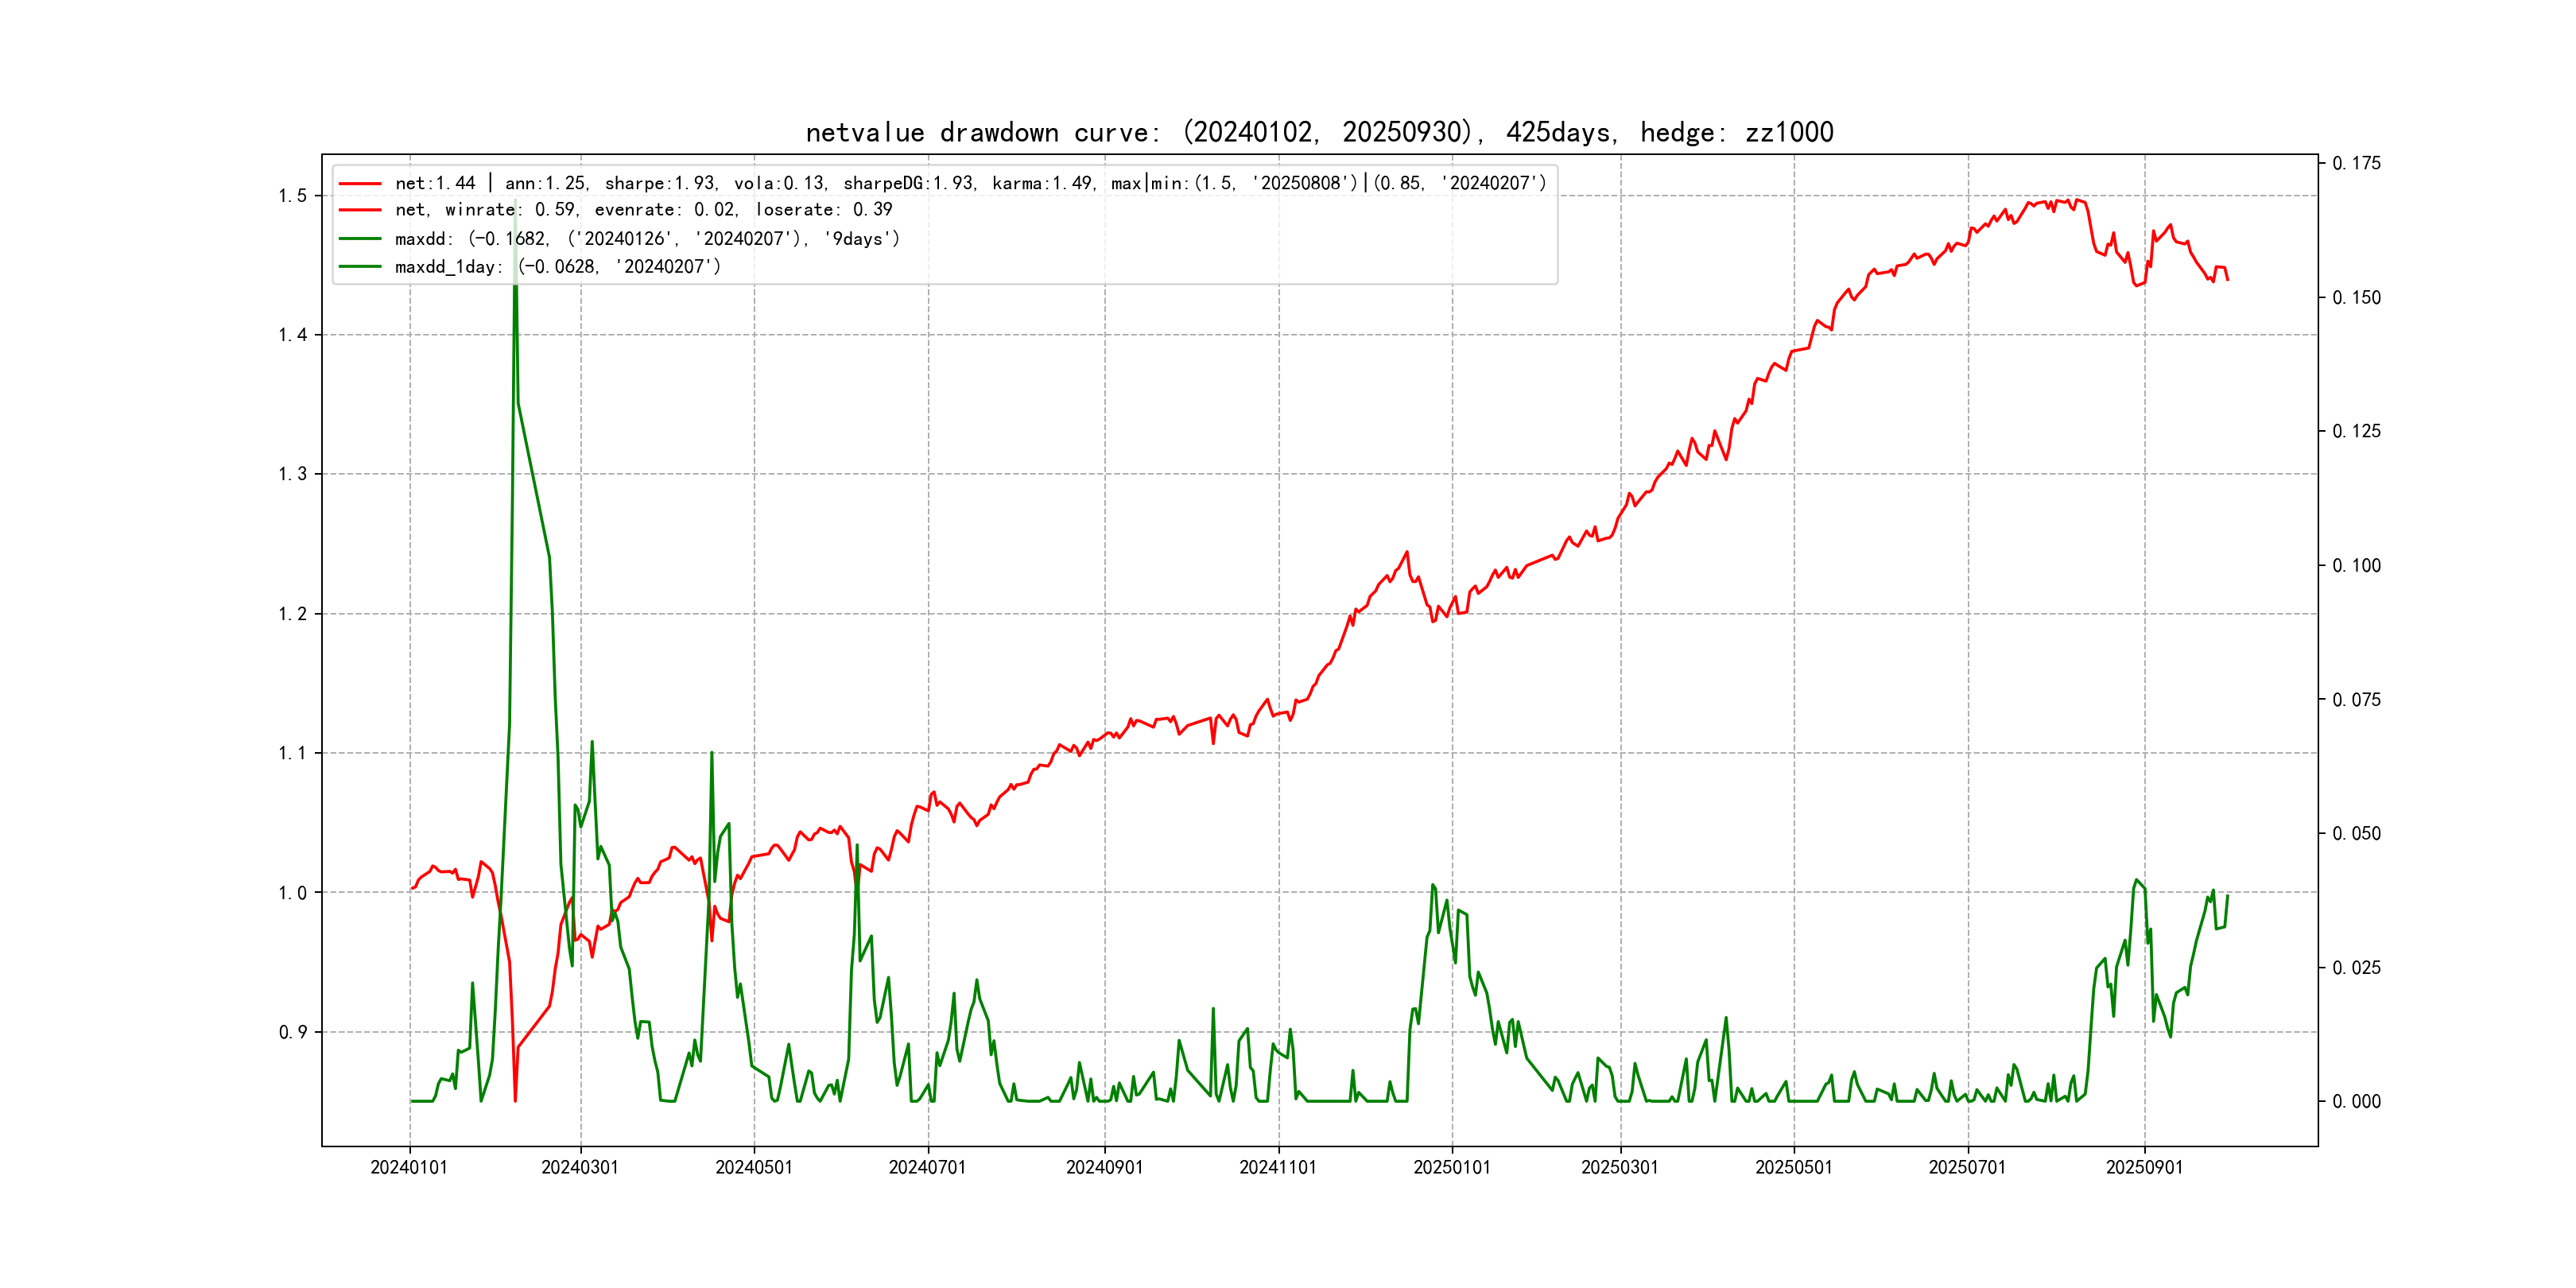The width and height of the screenshot is (2576, 1288).
Task: Click the 0.000 right y-axis tick label
Action: tap(2356, 1101)
